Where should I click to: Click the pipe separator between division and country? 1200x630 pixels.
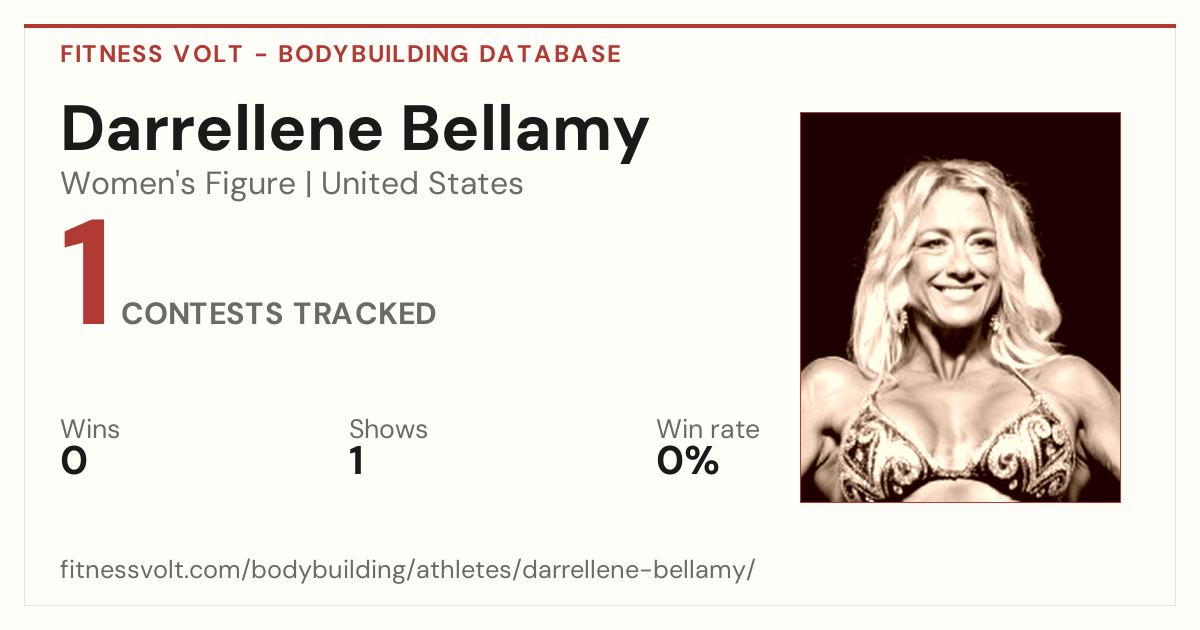pyautogui.click(x=308, y=185)
